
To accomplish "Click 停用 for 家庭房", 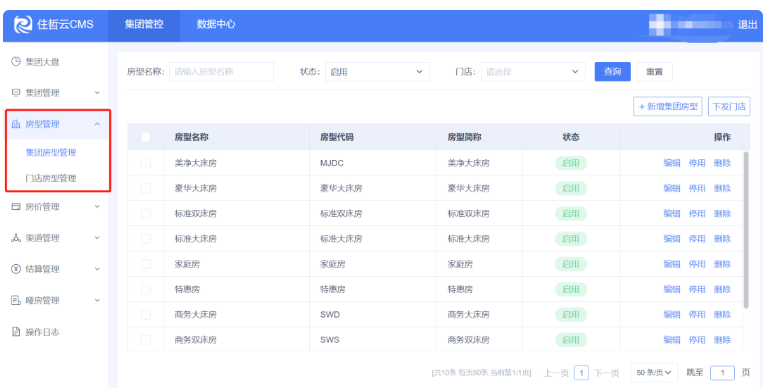I will [x=697, y=264].
